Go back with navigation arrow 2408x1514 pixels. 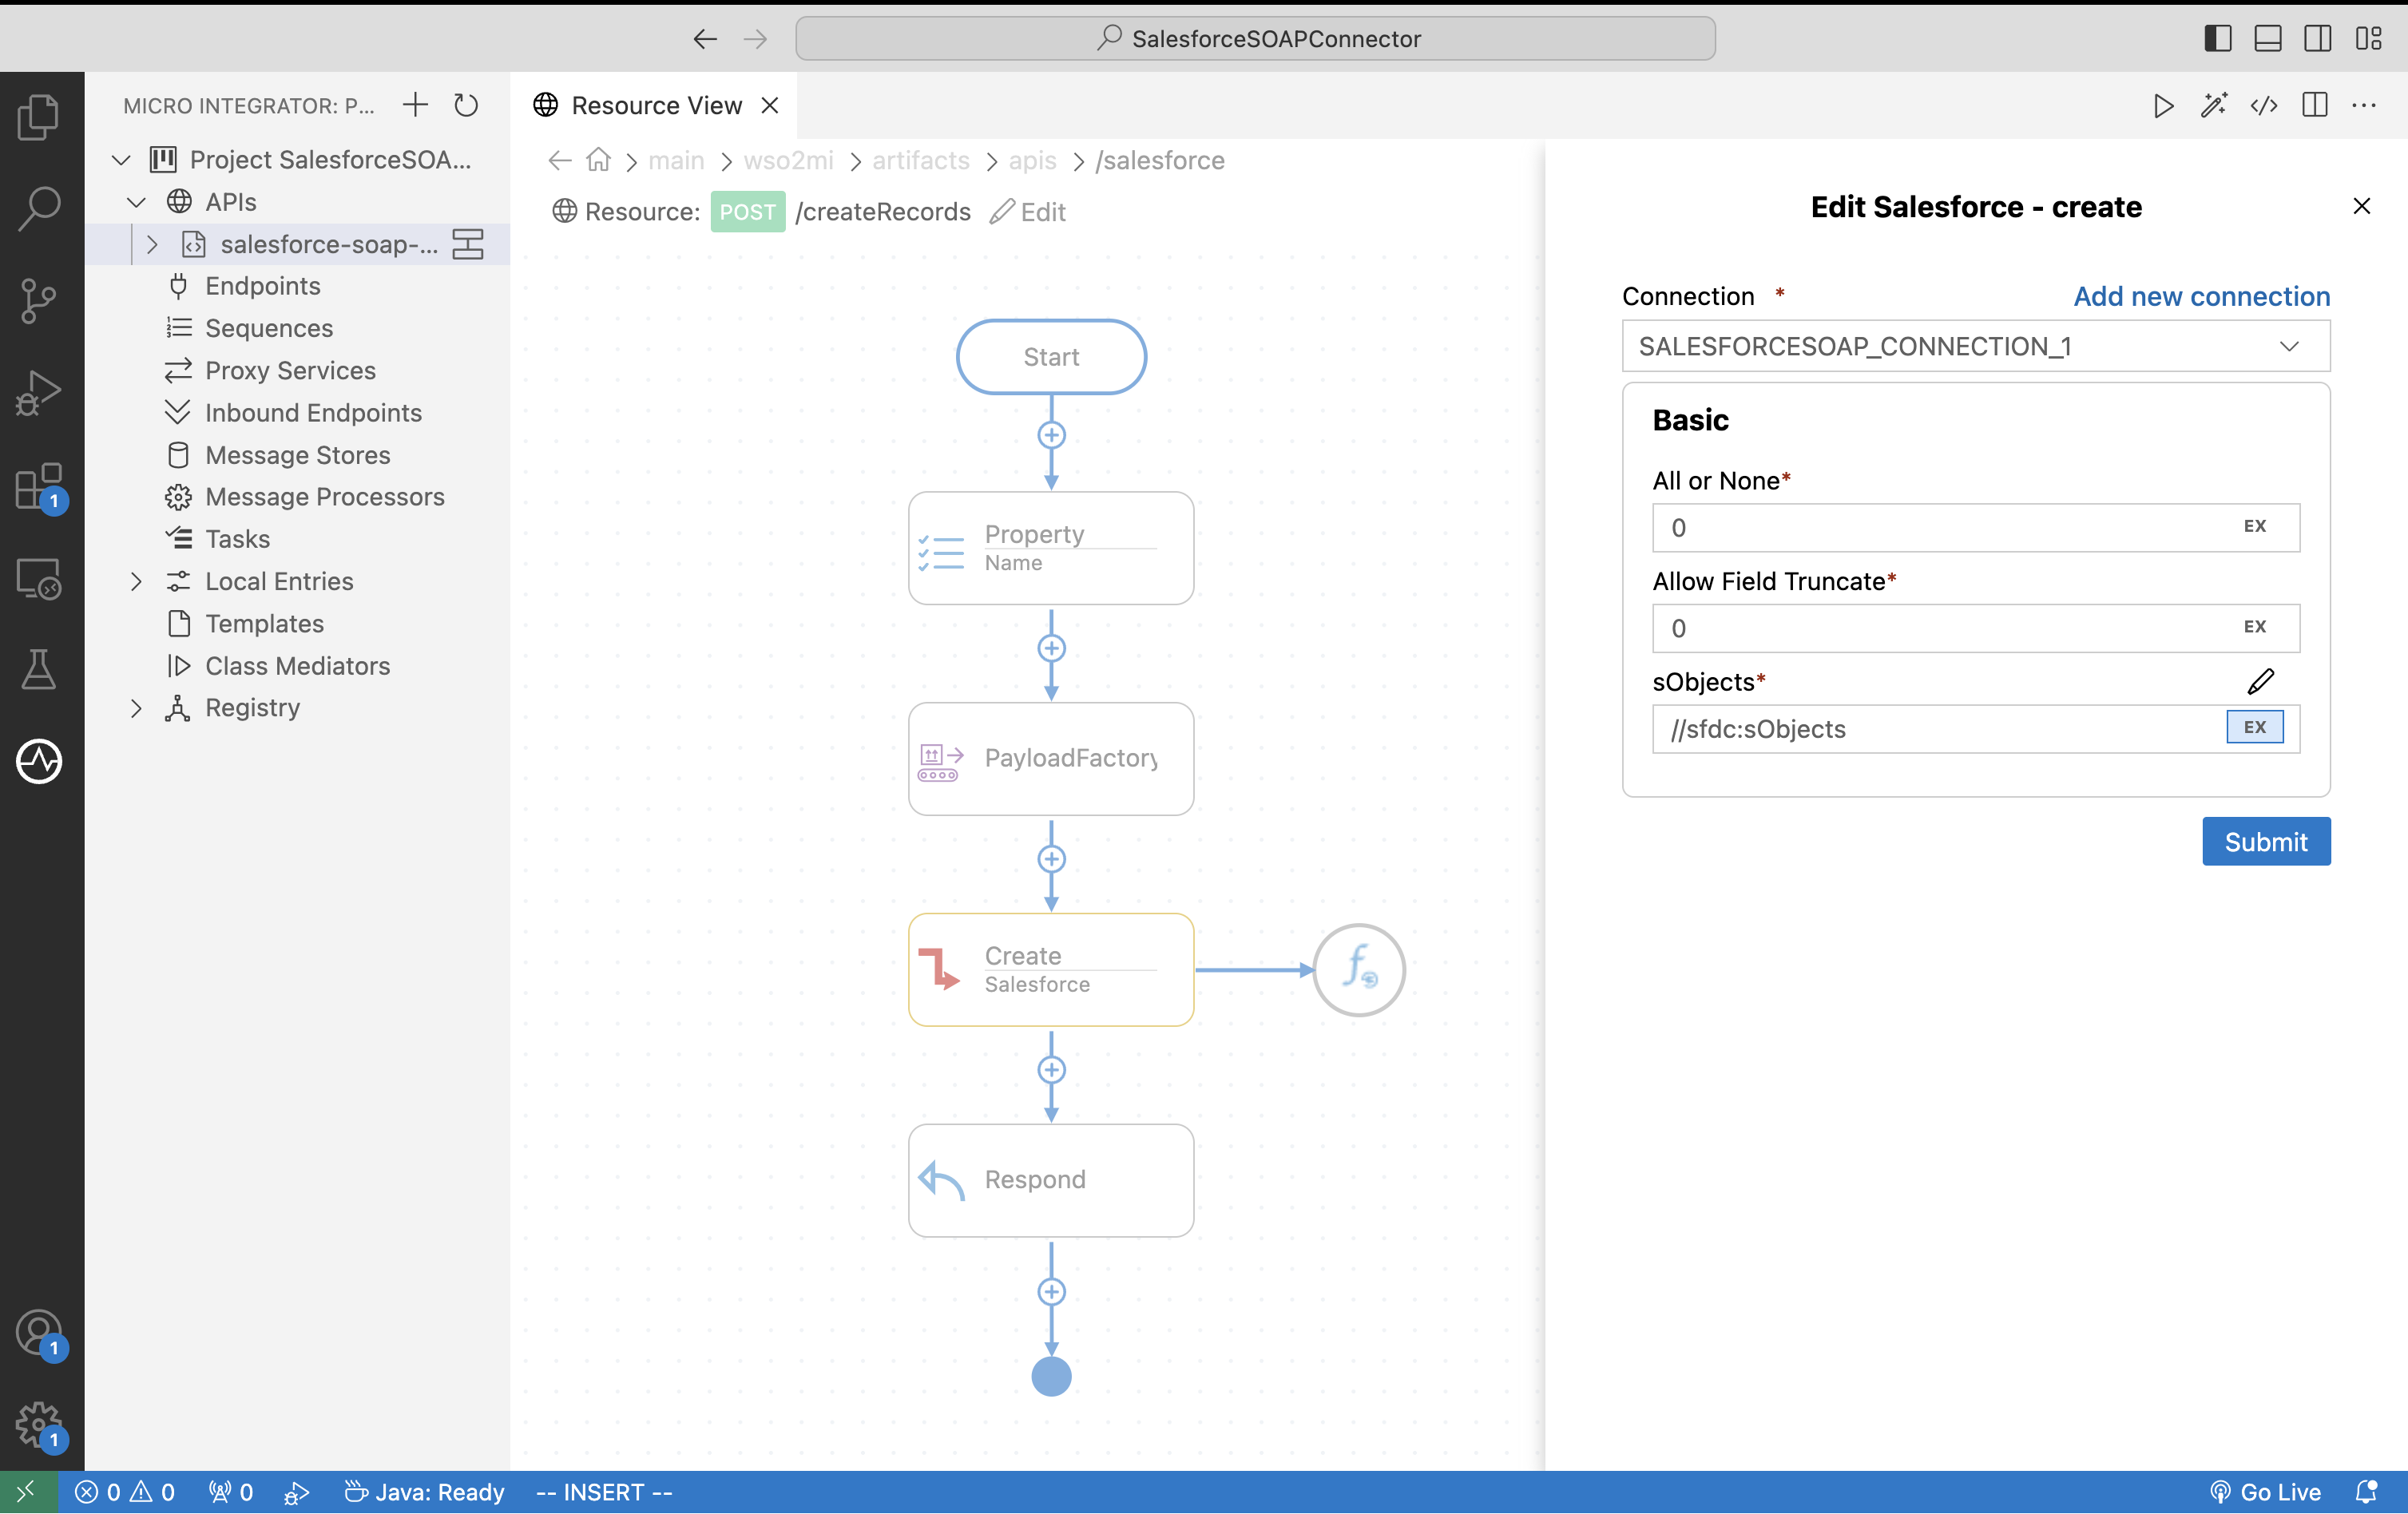tap(705, 38)
